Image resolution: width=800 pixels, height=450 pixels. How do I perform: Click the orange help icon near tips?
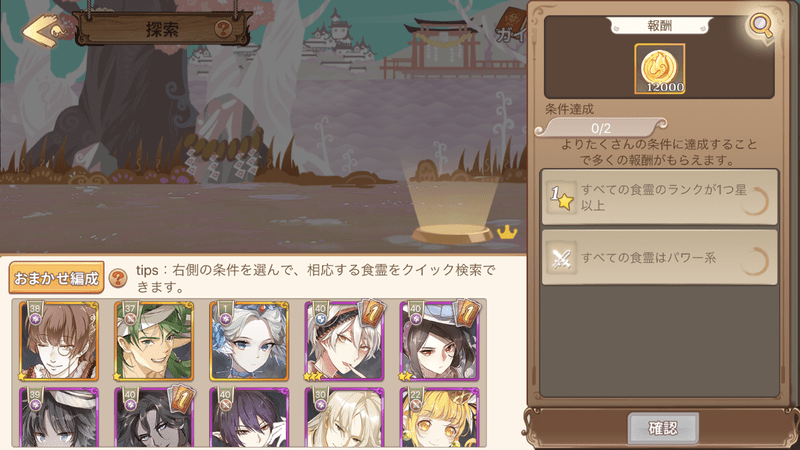(x=118, y=278)
